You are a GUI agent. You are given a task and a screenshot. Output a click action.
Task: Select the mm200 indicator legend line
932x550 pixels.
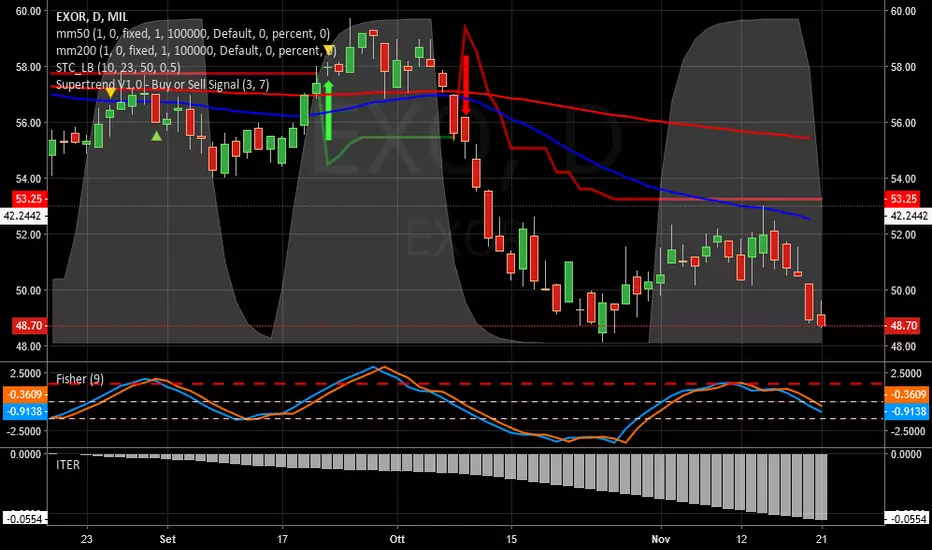[x=196, y=51]
